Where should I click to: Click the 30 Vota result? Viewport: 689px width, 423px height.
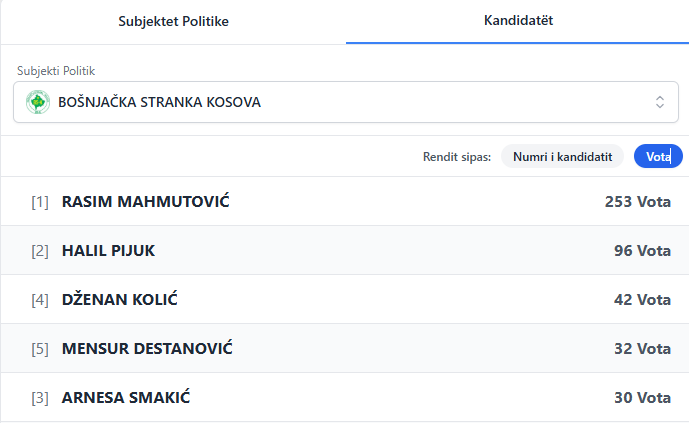642,398
